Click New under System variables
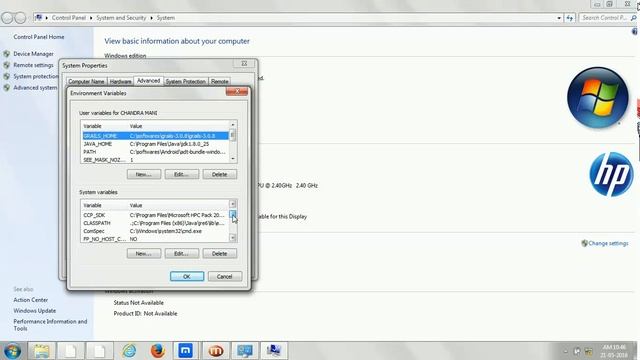This screenshot has height=360, width=640. pos(144,253)
